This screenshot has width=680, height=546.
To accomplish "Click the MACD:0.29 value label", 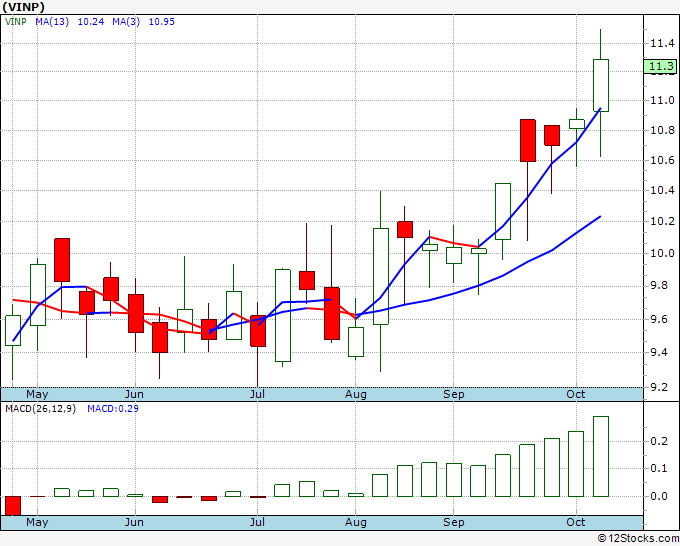I will pyautogui.click(x=113, y=409).
